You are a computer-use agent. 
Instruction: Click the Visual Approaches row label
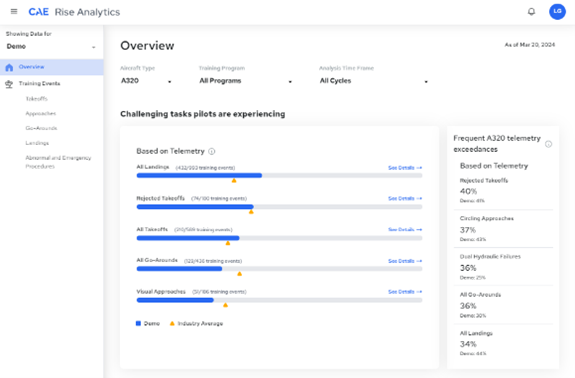tap(161, 292)
